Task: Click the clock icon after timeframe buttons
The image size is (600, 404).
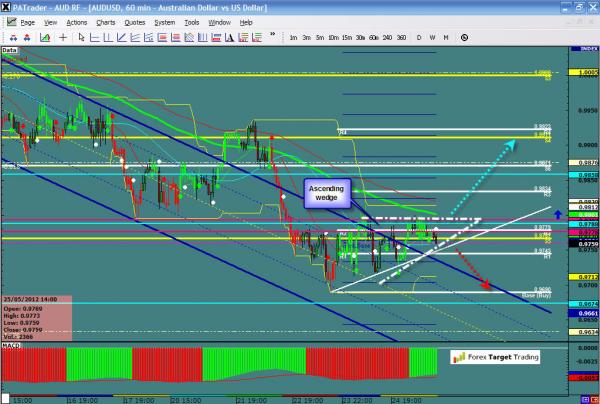Action: point(464,37)
